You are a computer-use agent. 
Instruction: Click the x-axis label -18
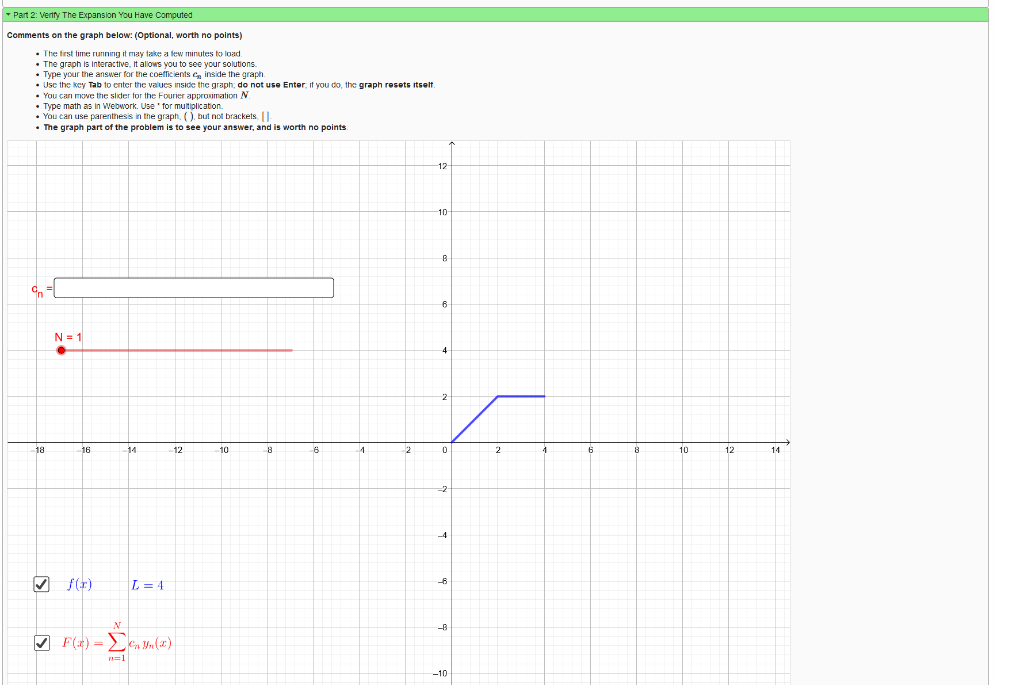click(x=39, y=450)
